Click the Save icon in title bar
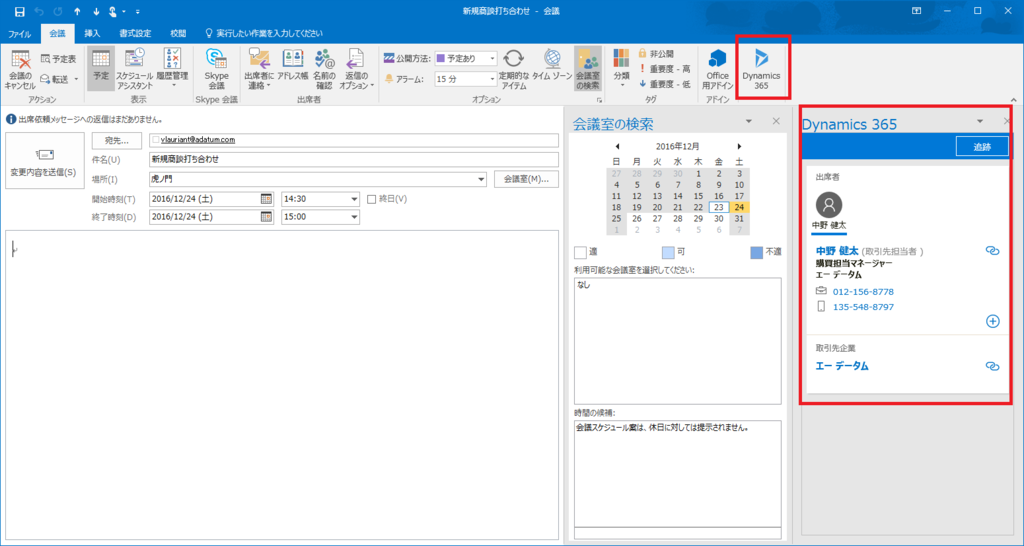The width and height of the screenshot is (1024, 546). tap(20, 11)
